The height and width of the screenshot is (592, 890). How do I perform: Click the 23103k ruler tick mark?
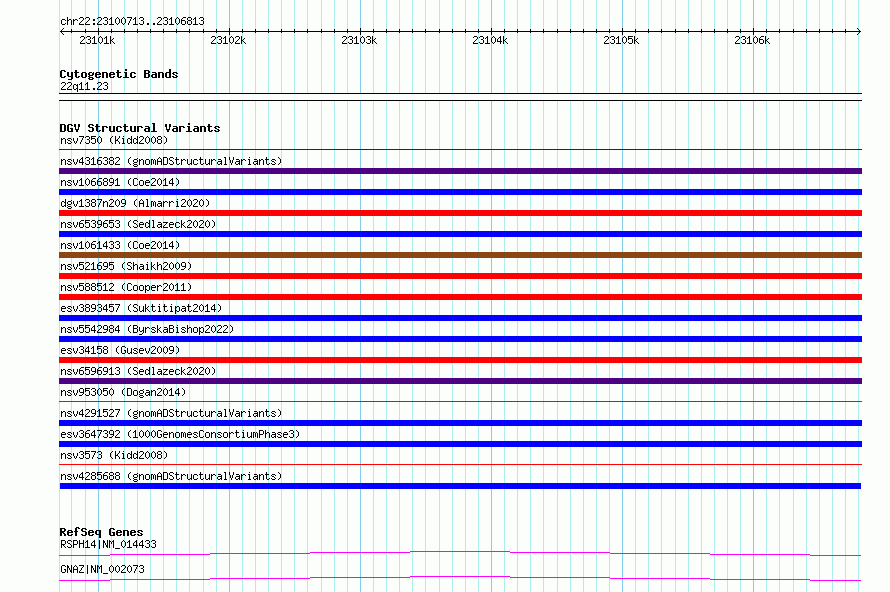pos(360,31)
